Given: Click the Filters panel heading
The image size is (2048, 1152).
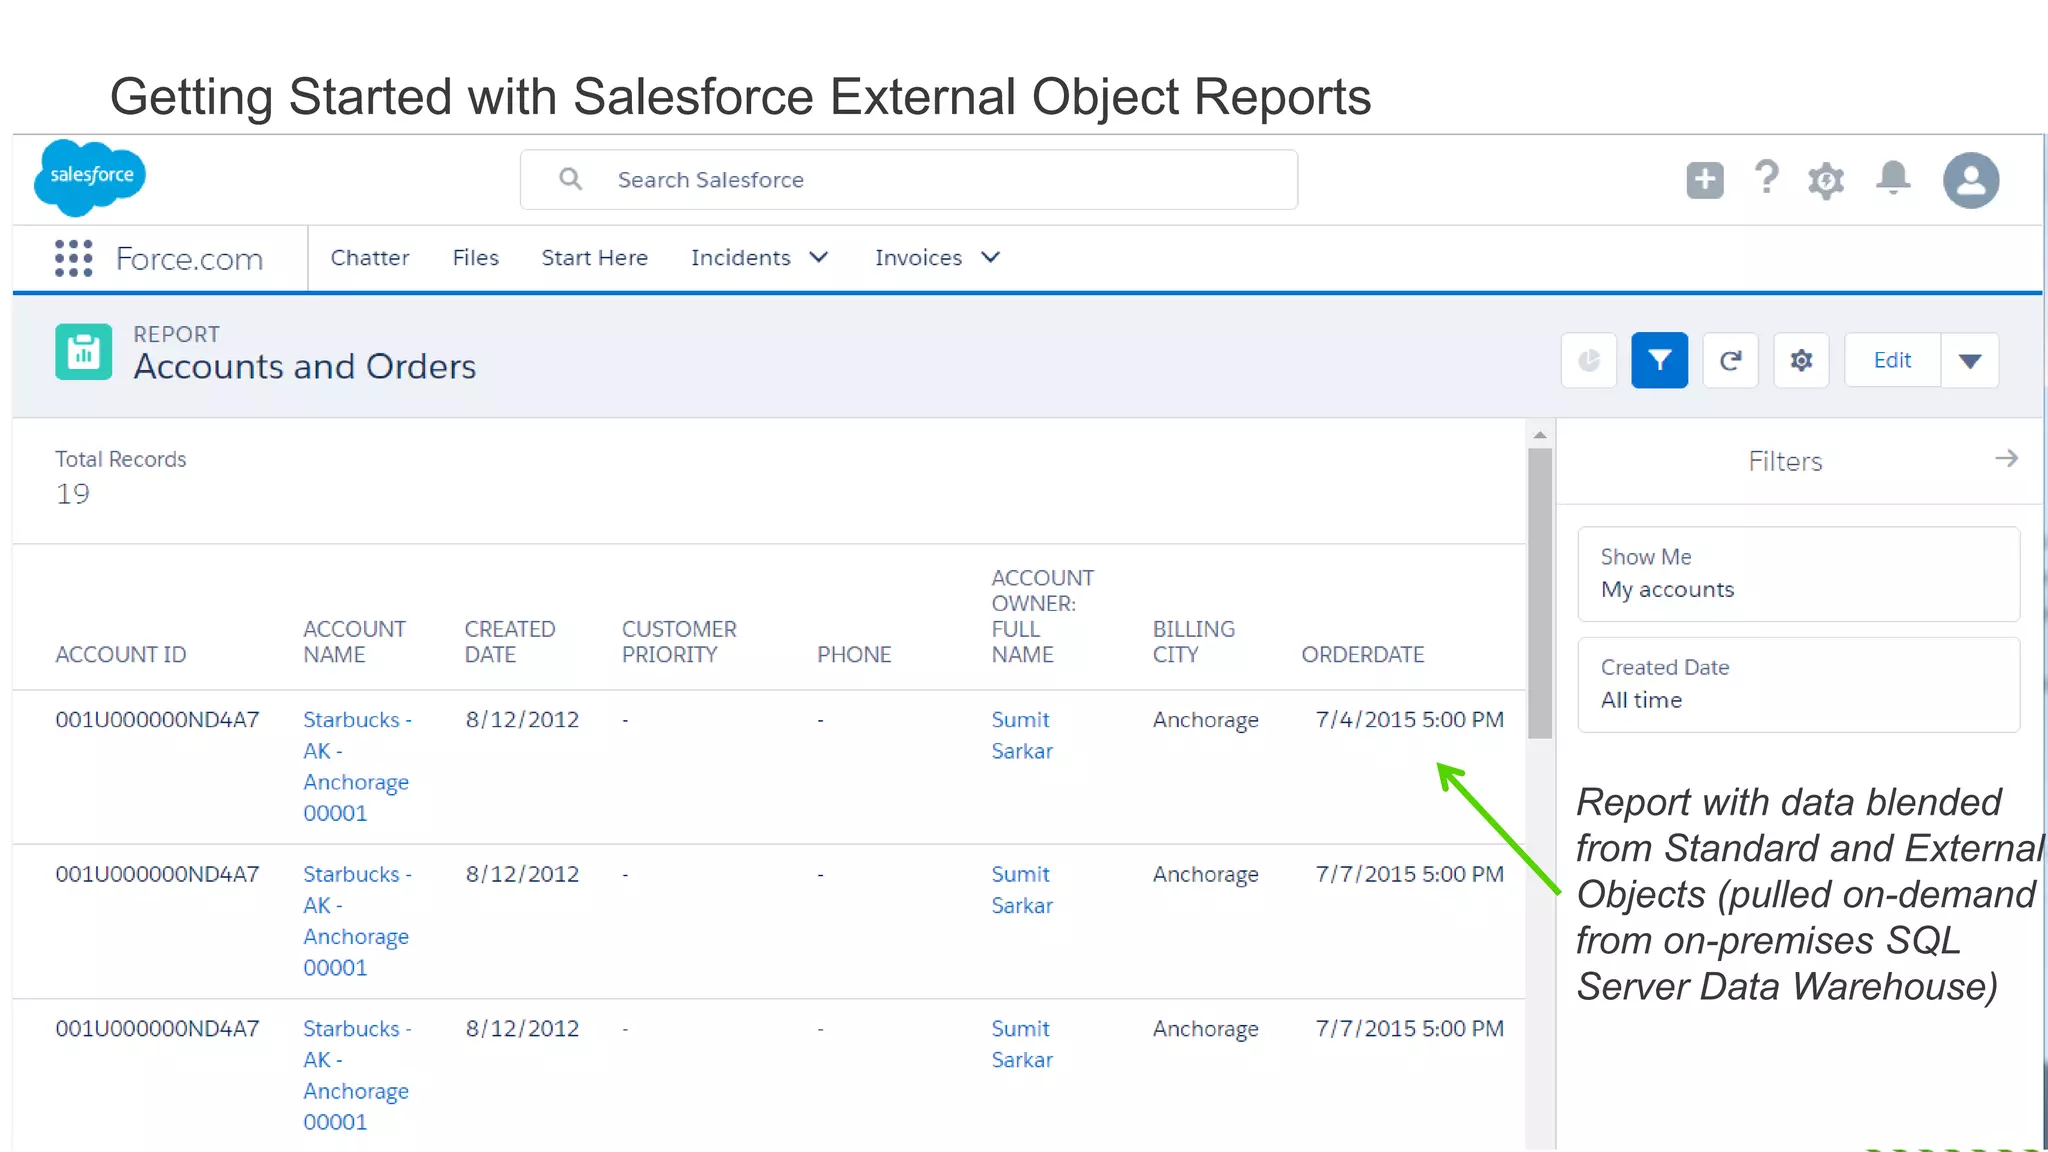Looking at the screenshot, I should (x=1785, y=461).
